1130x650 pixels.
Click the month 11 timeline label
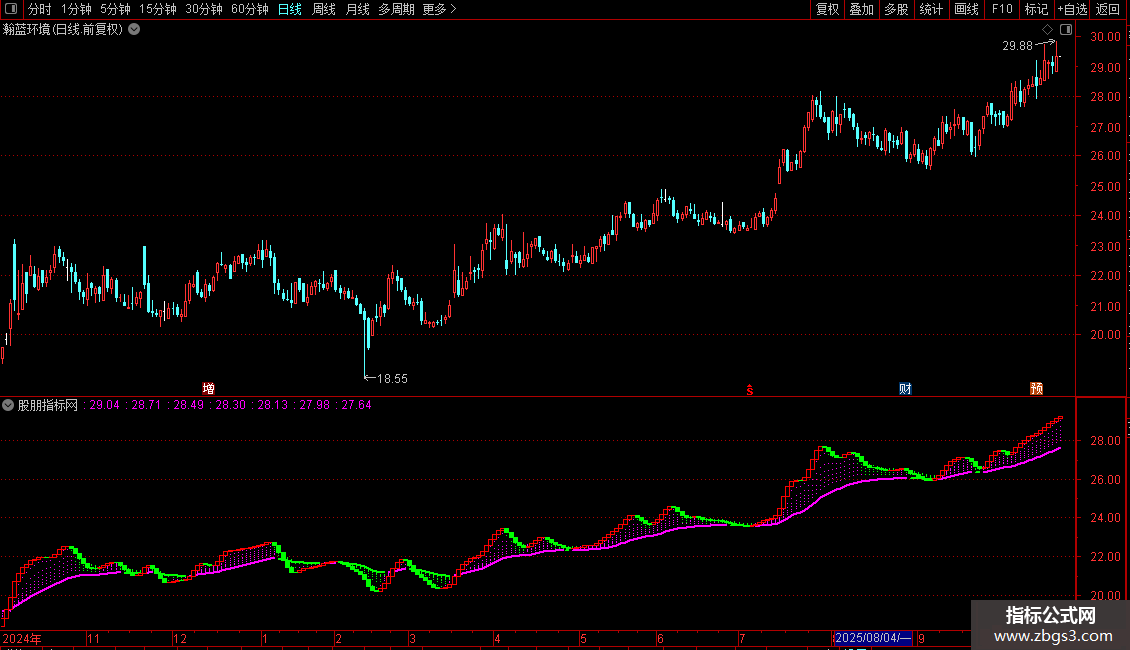point(94,638)
